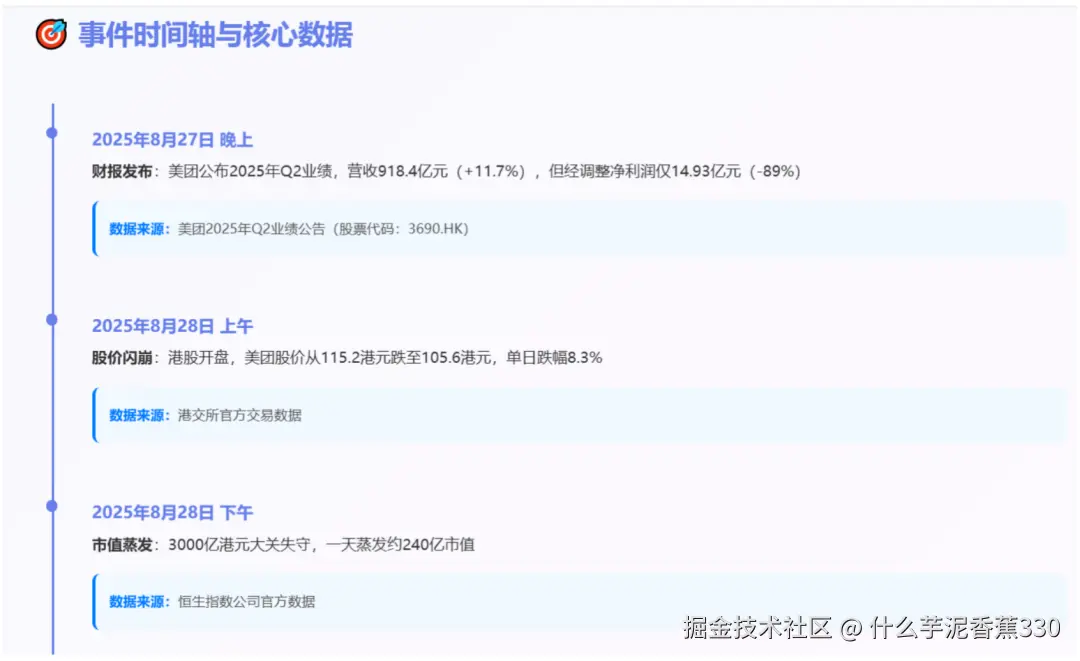The height and width of the screenshot is (661, 1080).
Task: Select the date text 2025年8月28日 上午
Action: pyautogui.click(x=172, y=326)
